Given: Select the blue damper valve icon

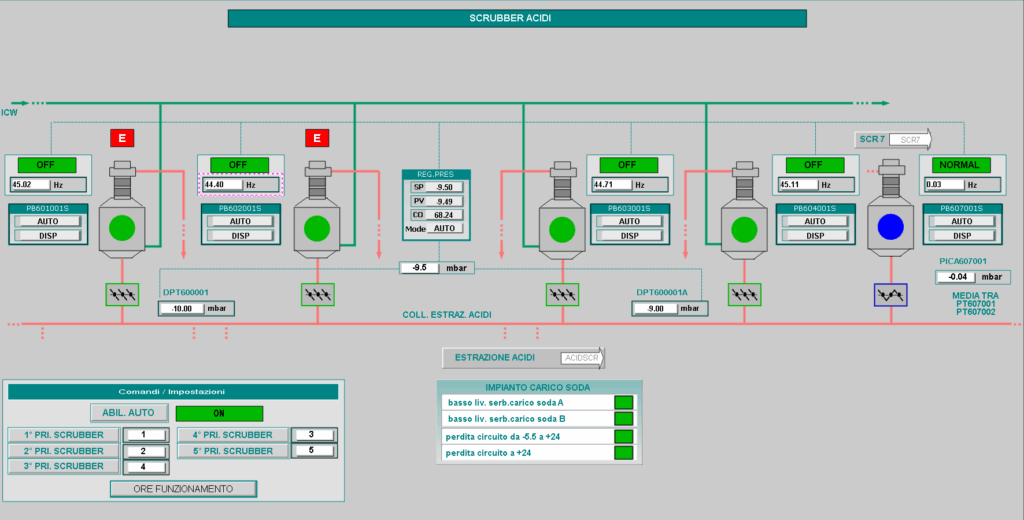Looking at the screenshot, I should (890, 294).
